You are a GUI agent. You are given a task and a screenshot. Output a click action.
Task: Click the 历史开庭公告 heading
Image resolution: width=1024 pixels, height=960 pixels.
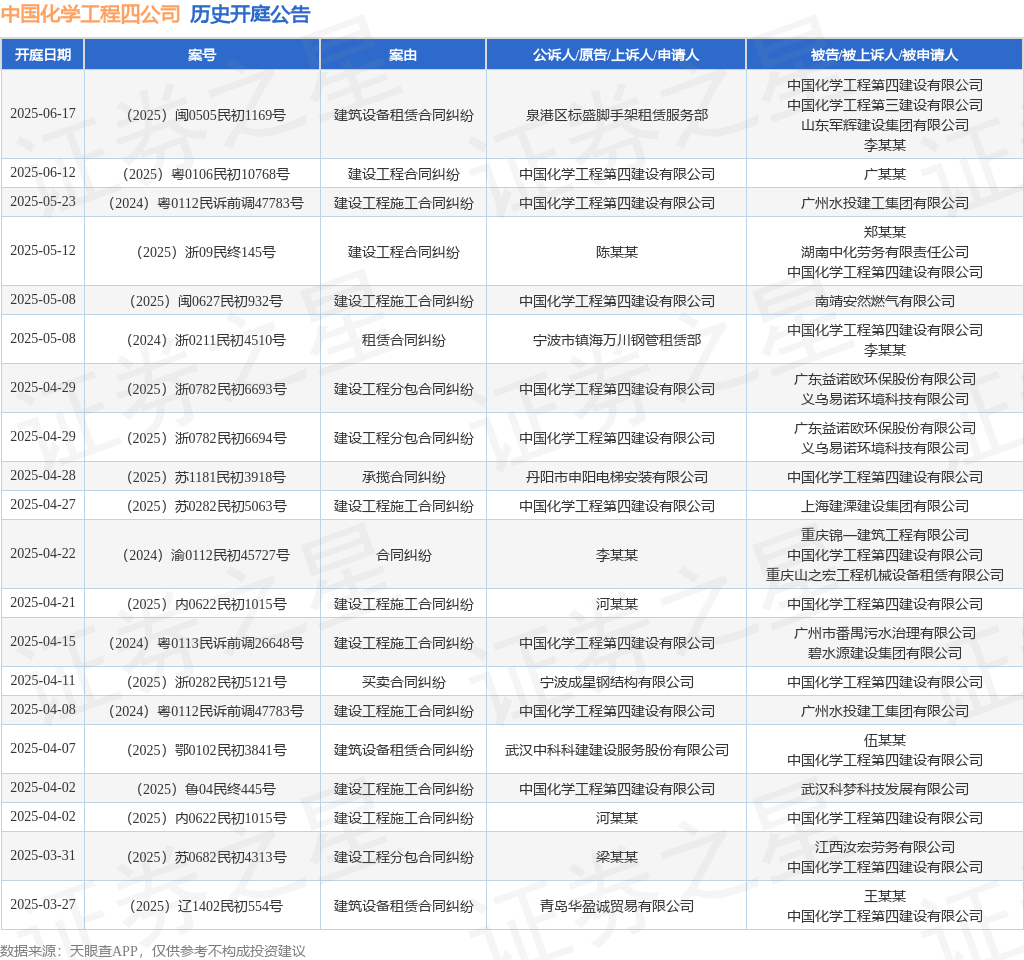coord(250,14)
